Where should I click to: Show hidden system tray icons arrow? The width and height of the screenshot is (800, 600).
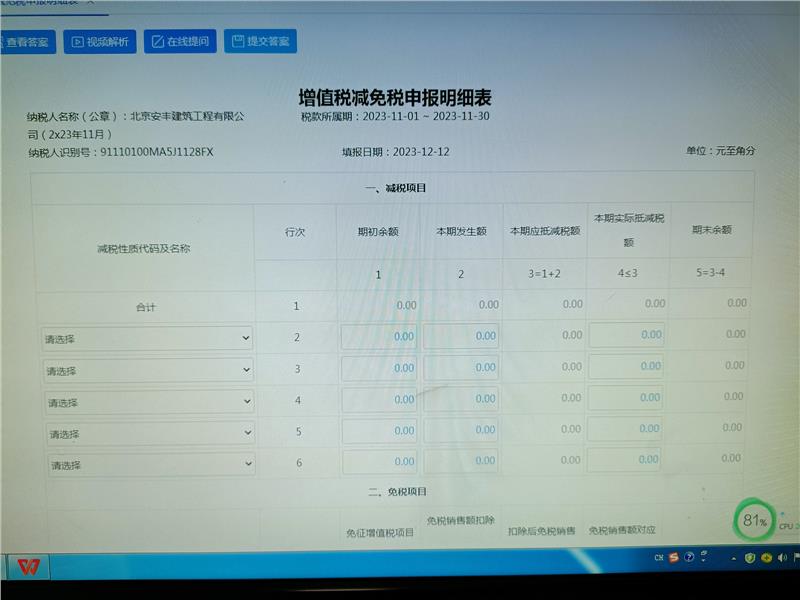[733, 557]
